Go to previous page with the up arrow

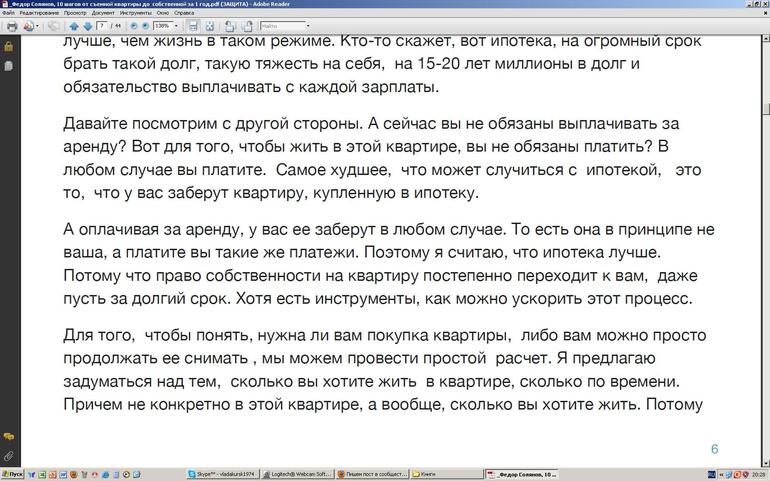pos(73,25)
